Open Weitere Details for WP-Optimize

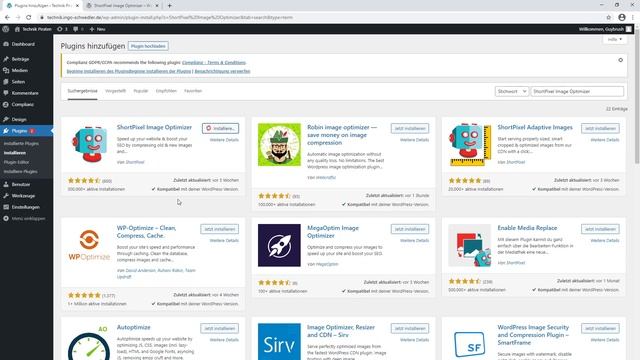224,240
